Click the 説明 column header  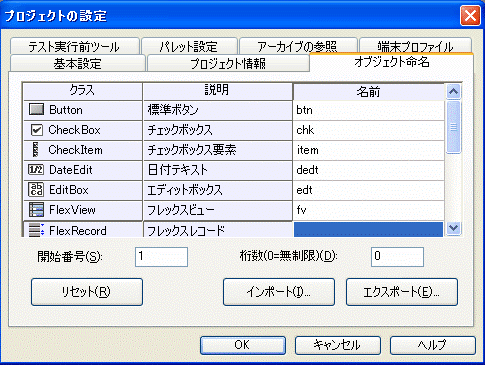[217, 91]
